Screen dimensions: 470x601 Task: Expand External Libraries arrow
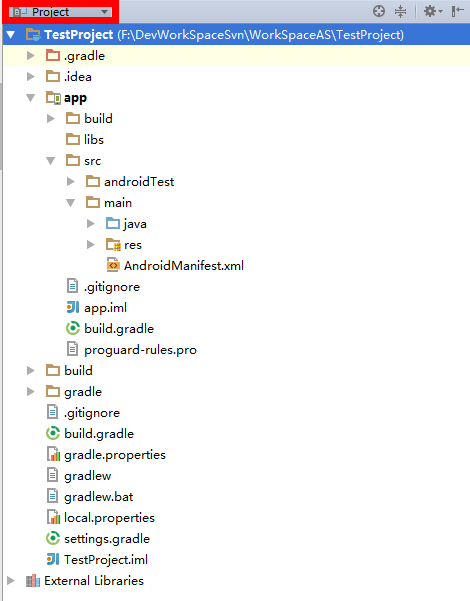(x=11, y=580)
